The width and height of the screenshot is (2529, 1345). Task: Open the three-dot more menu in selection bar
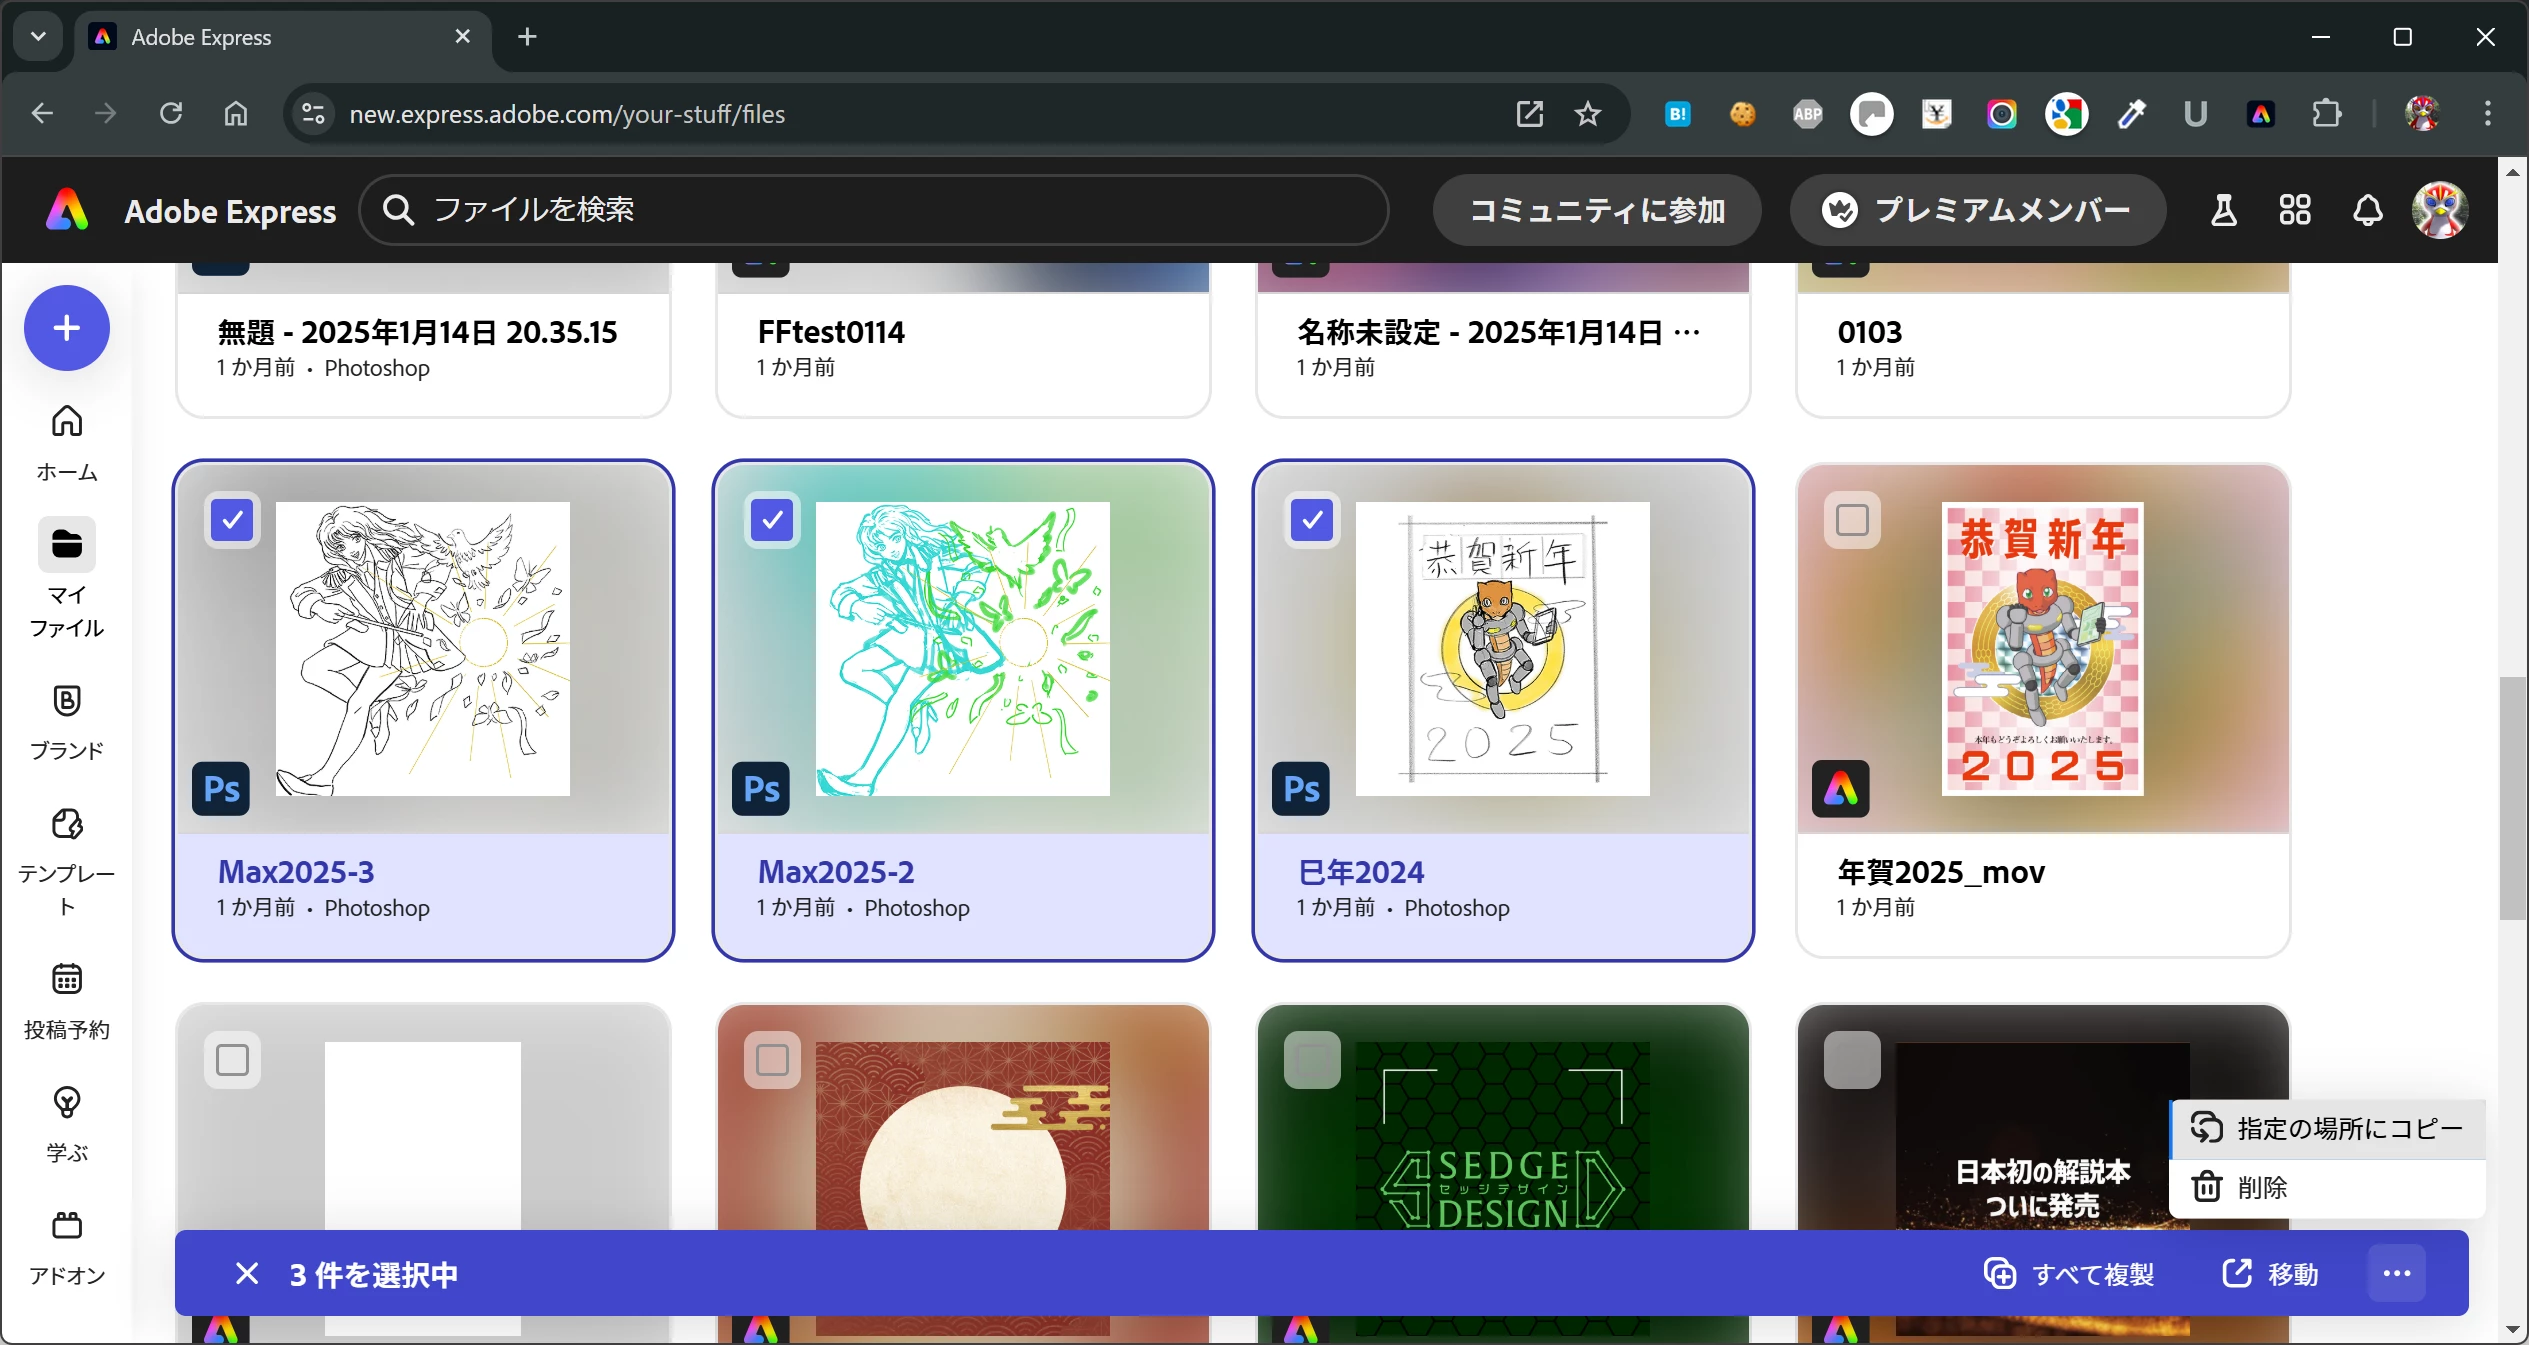point(2397,1273)
